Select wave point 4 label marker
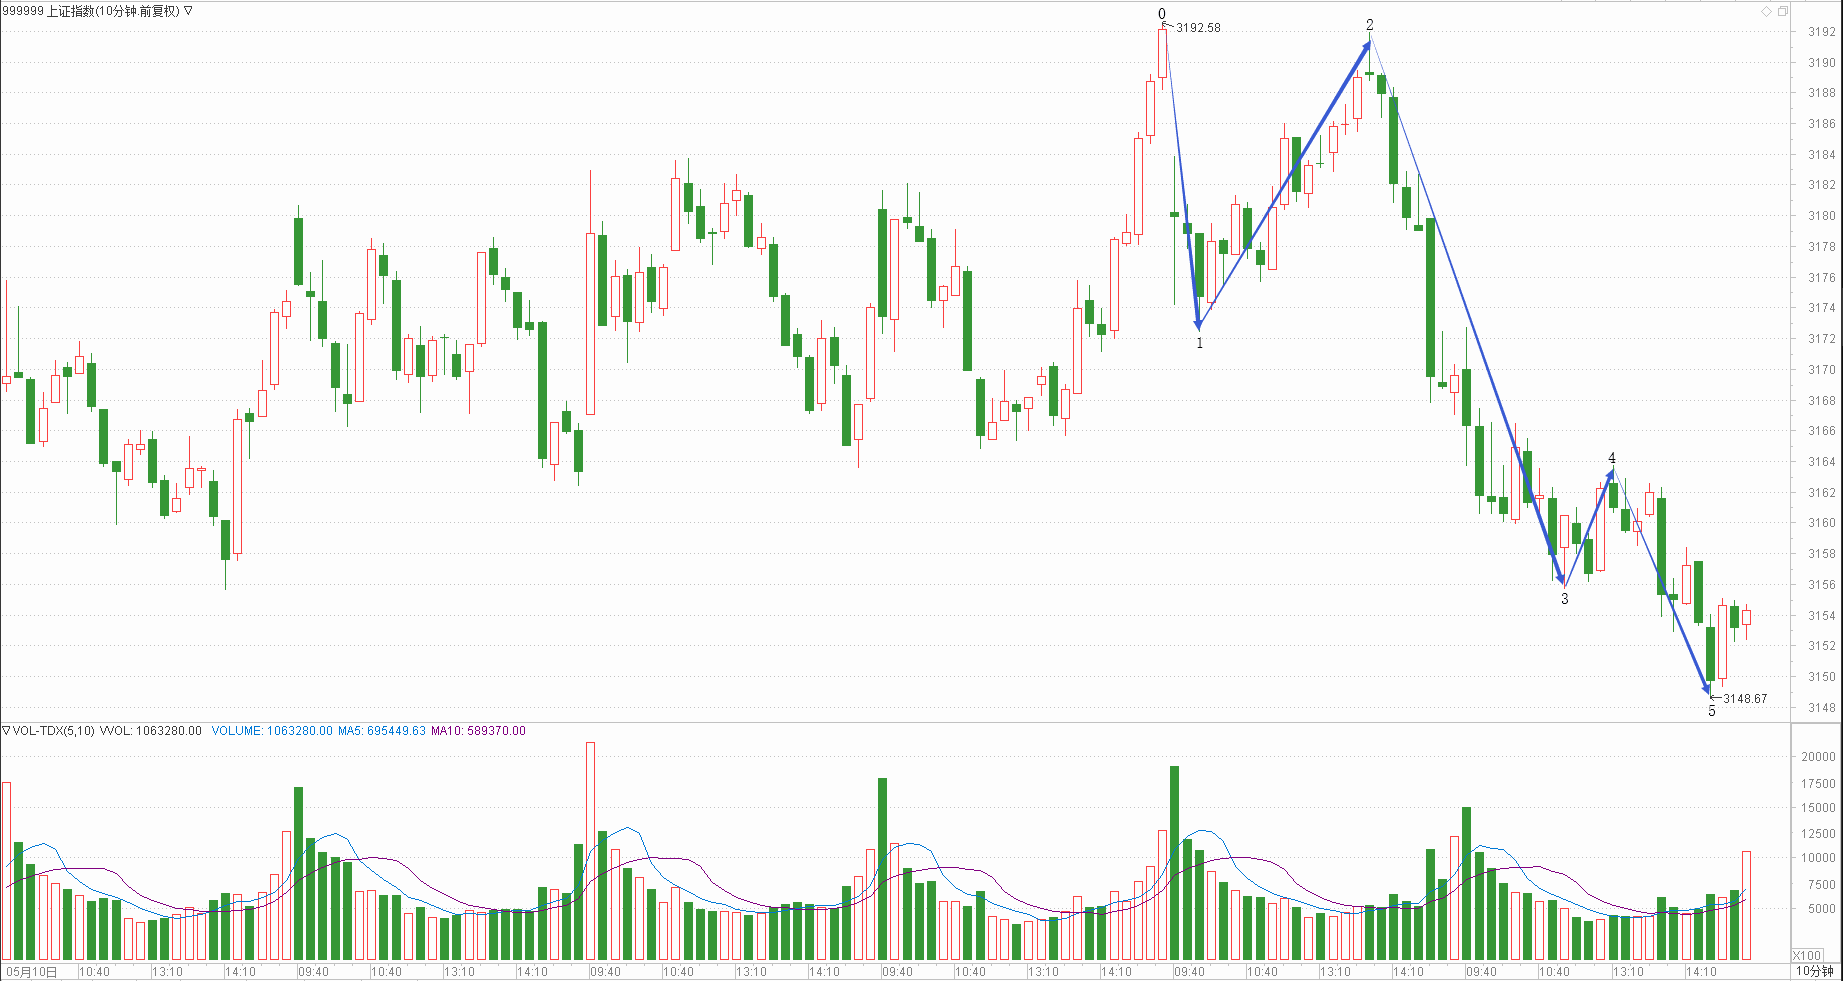The height and width of the screenshot is (981, 1843). [1611, 458]
